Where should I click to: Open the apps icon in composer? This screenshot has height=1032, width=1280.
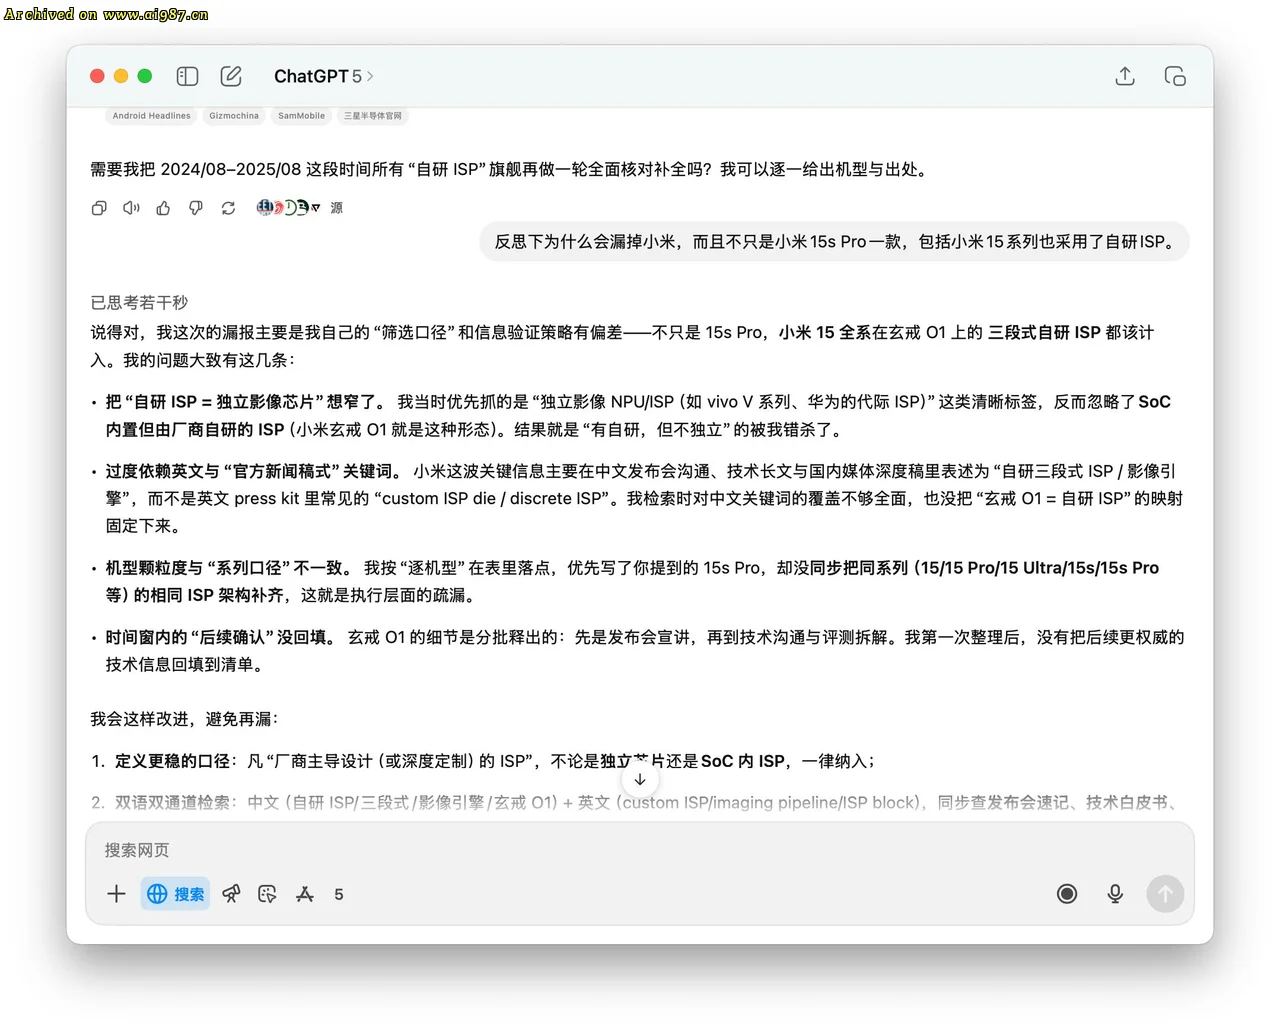click(305, 894)
